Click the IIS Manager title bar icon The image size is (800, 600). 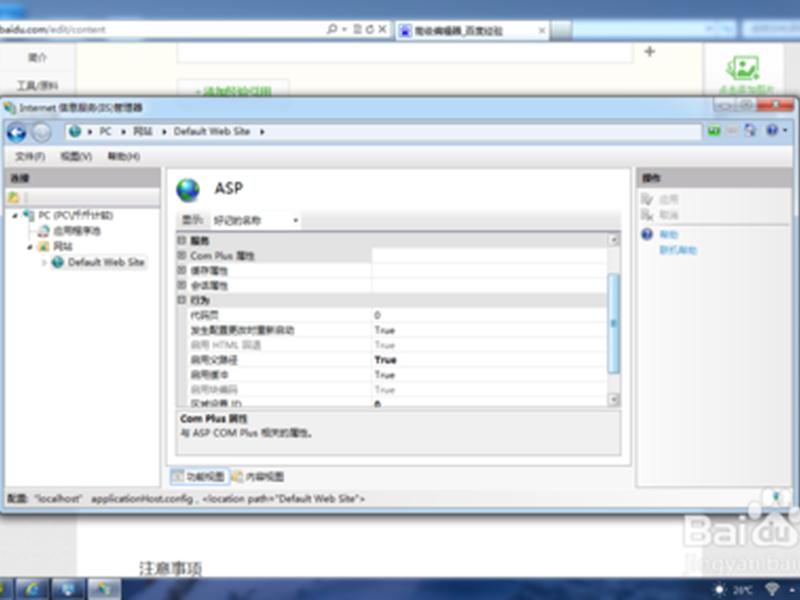(x=10, y=108)
